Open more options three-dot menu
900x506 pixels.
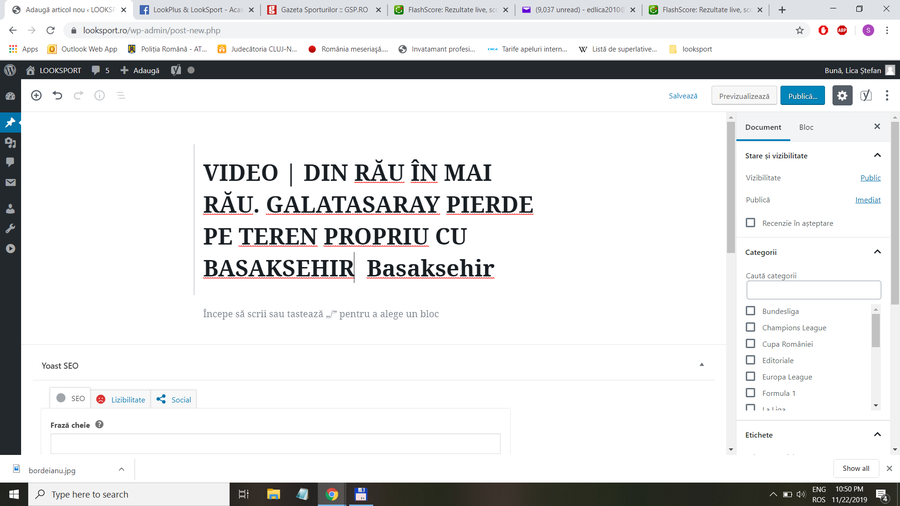[x=886, y=96]
